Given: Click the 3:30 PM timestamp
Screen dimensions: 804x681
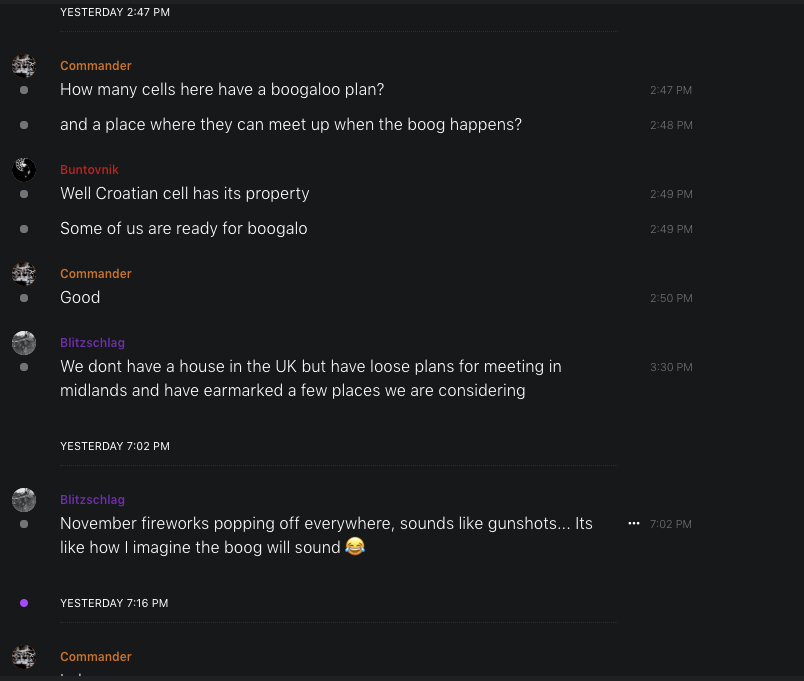Looking at the screenshot, I should click(x=670, y=368).
